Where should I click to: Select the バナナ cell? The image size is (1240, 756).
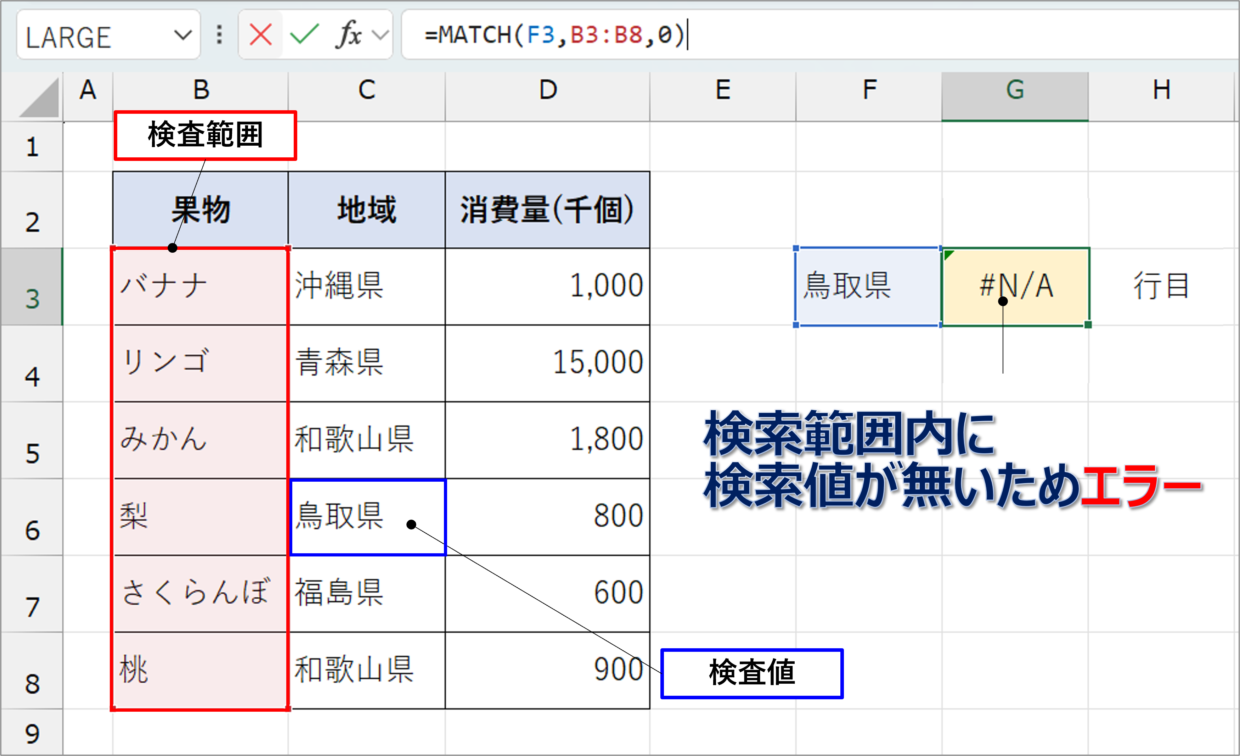click(x=201, y=287)
